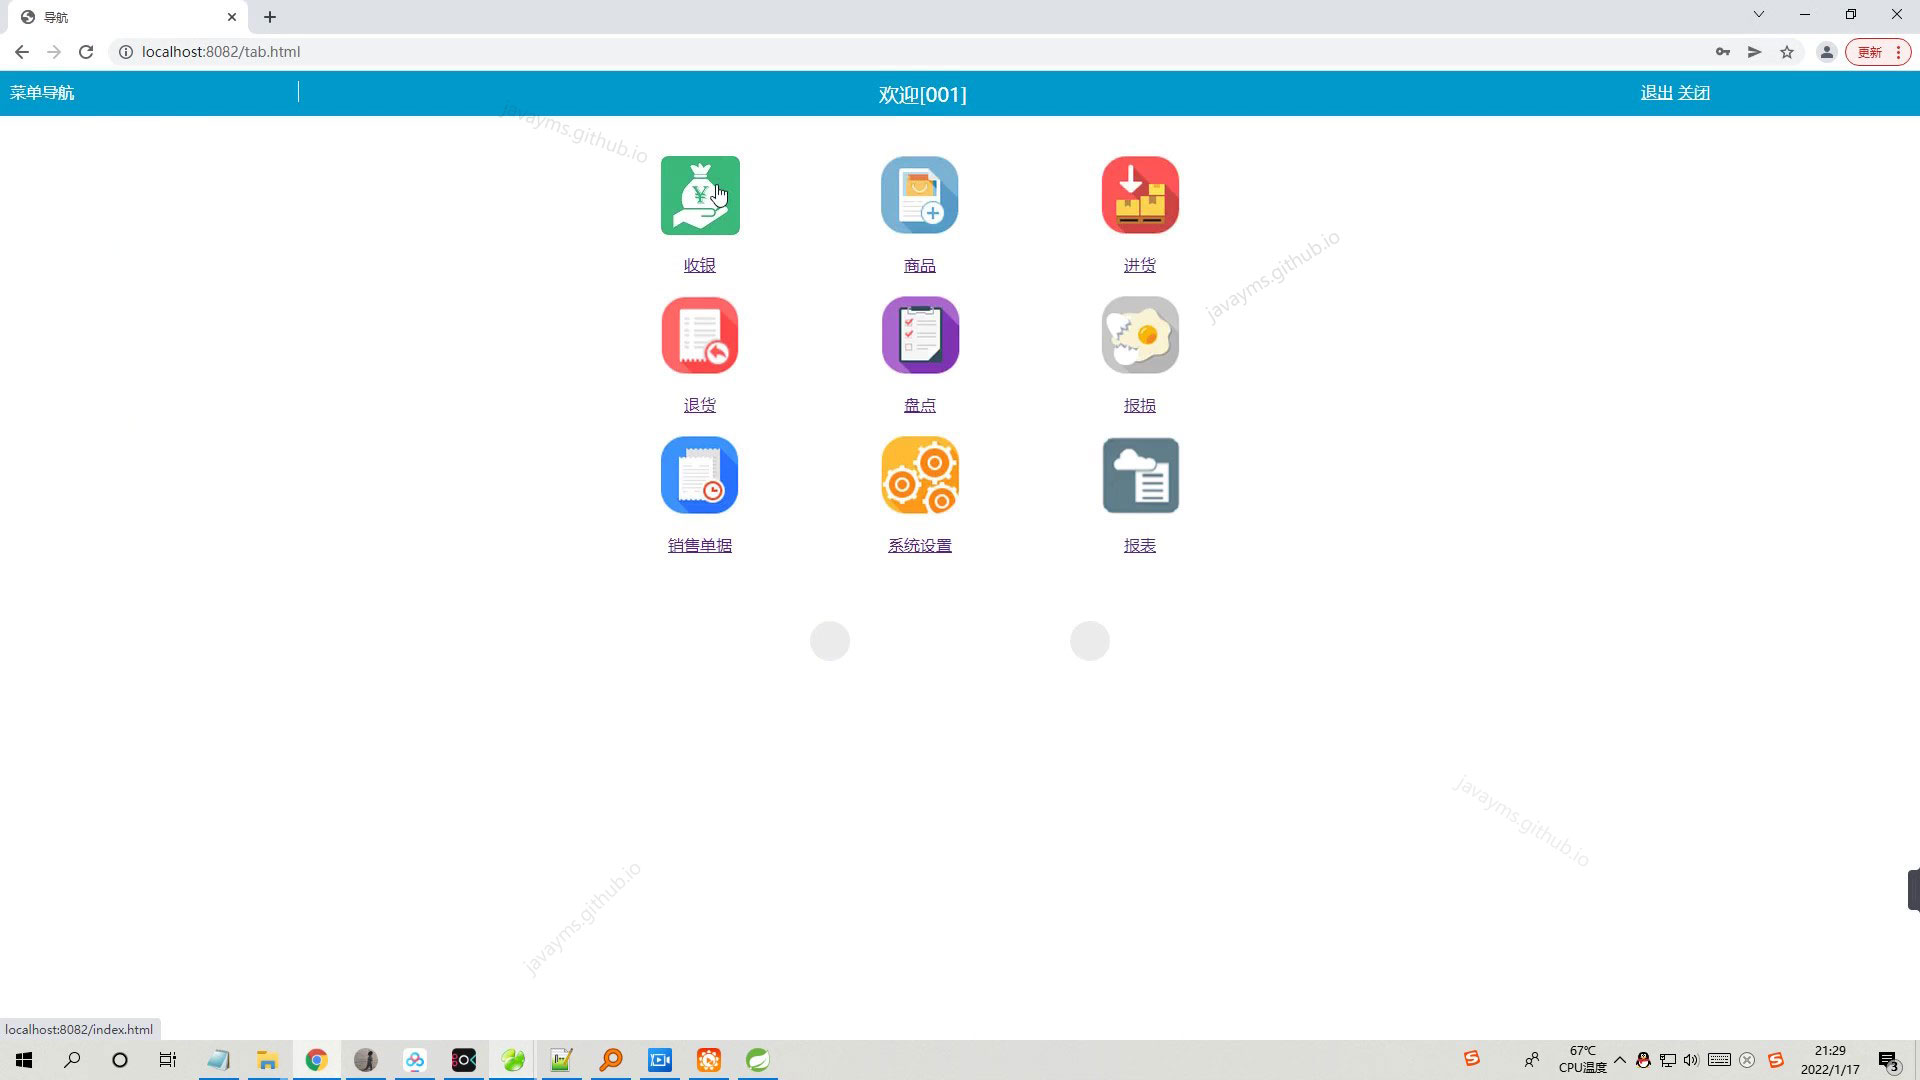
Task: Select the 报损 damage report icon
Action: (x=1139, y=335)
